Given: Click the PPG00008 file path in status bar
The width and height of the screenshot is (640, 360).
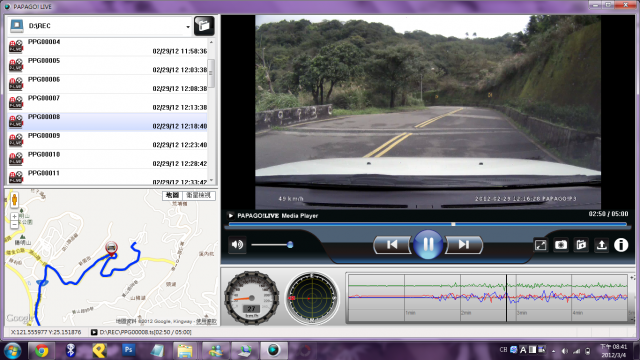Looking at the screenshot, I should point(145,332).
